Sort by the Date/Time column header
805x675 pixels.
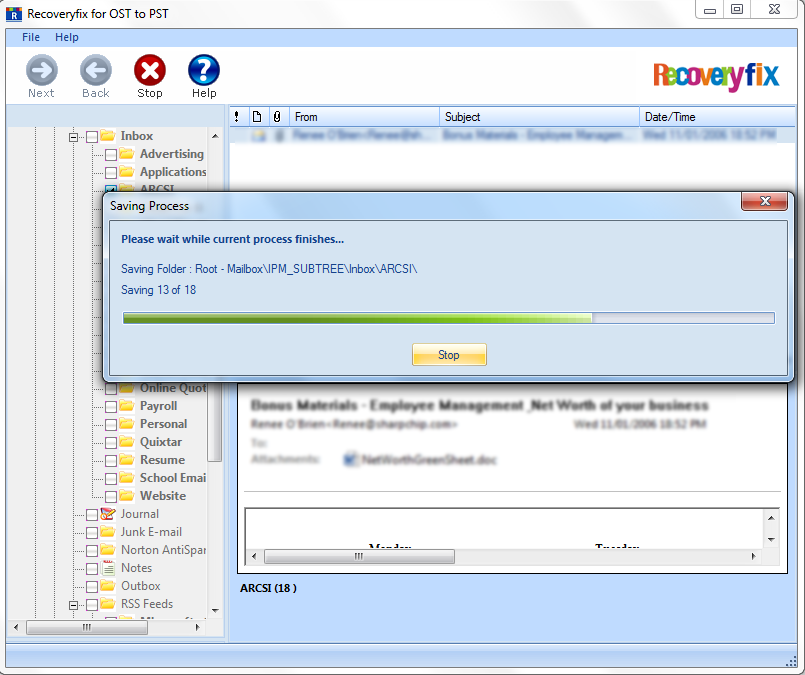718,117
